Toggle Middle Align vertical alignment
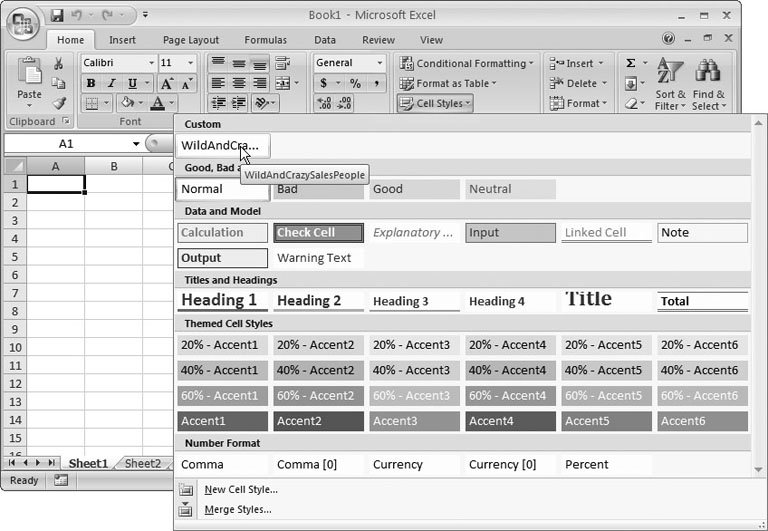This screenshot has height=531, width=768. (239, 63)
